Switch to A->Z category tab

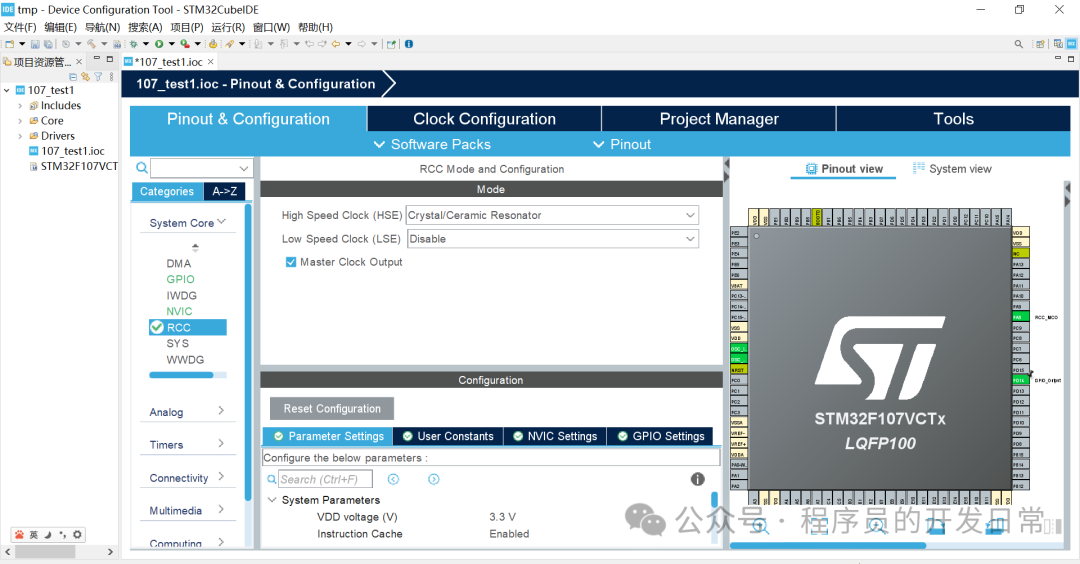coord(225,191)
